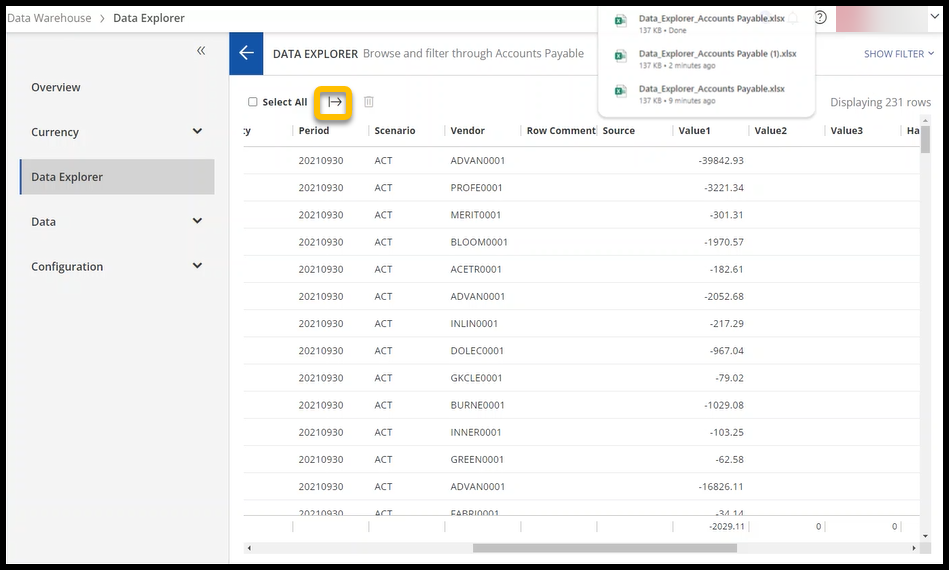Viewport: 949px width, 570px height.
Task: Click Excel icon of Accounts Payable (1) file
Action: [x=621, y=56]
